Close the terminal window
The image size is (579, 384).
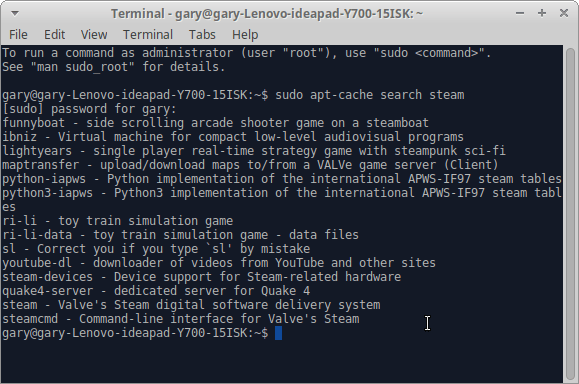point(563,13)
